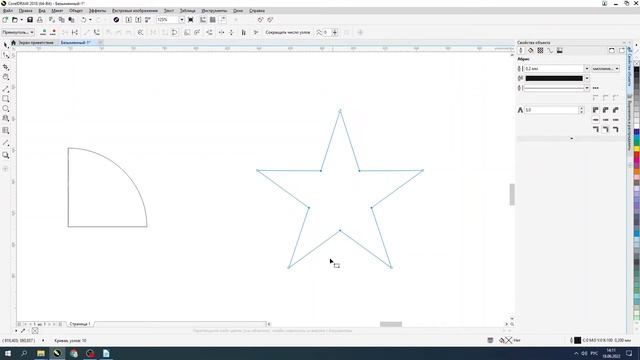Open the Undo history dropdown arrow

click(x=90, y=20)
